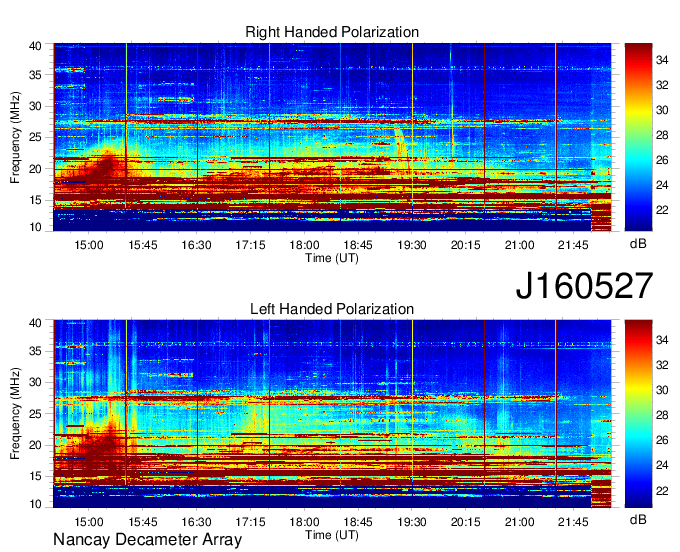Click the 35 MHz tick of Left Handed plot
The height and width of the screenshot is (552, 680).
tap(35, 351)
